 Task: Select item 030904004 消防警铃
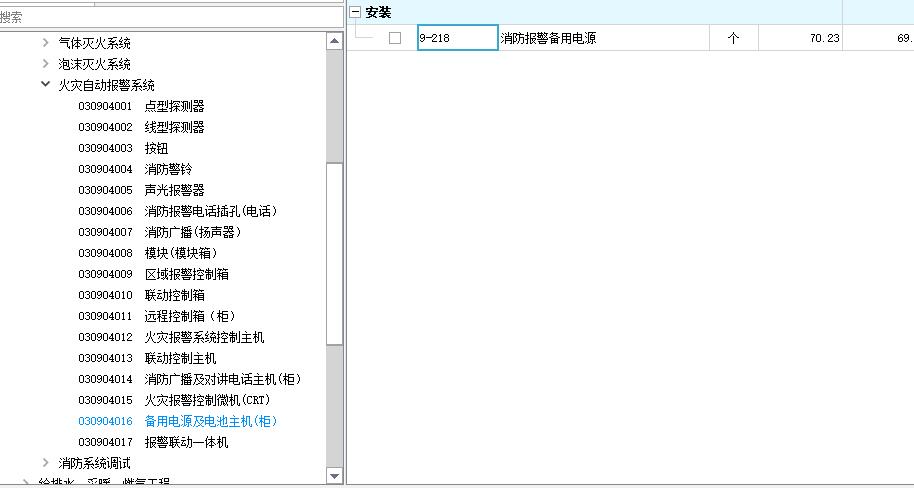[x=135, y=169]
